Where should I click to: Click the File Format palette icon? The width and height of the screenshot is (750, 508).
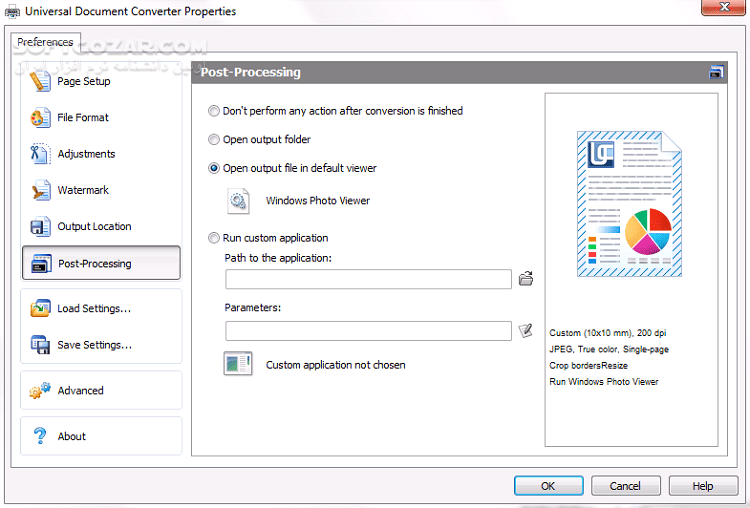[x=40, y=118]
